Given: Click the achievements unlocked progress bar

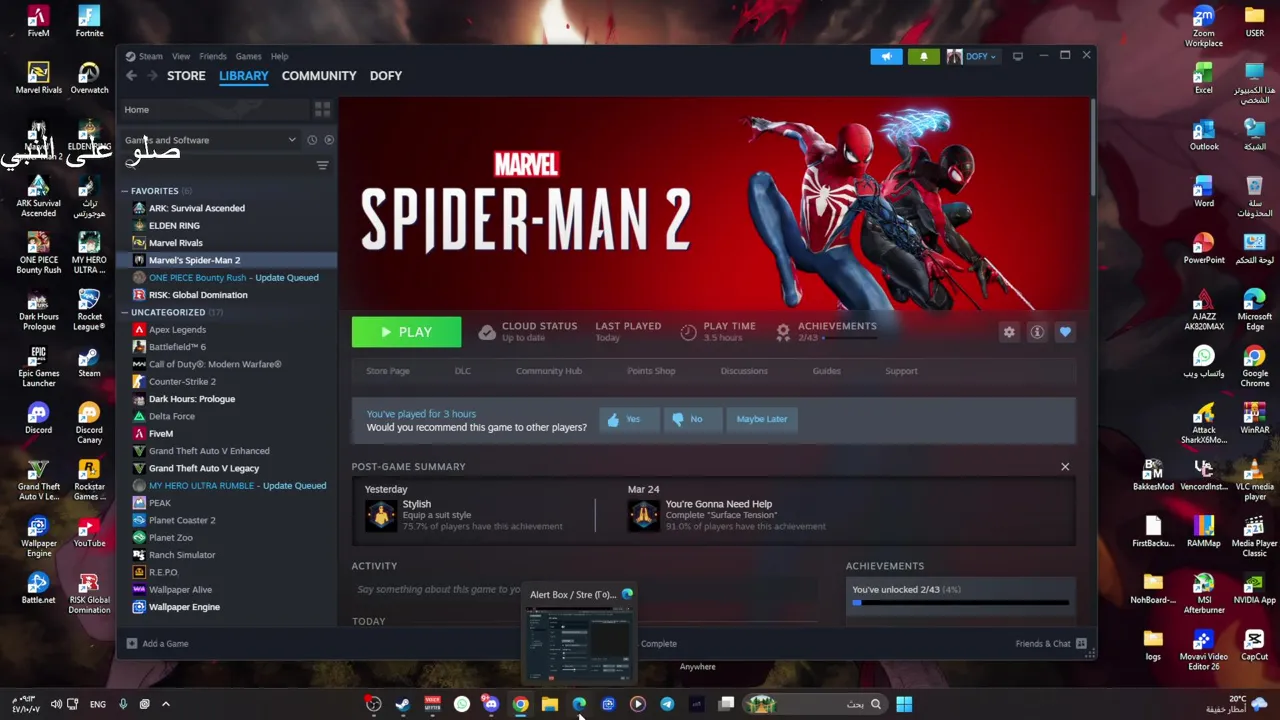Looking at the screenshot, I should [960, 603].
